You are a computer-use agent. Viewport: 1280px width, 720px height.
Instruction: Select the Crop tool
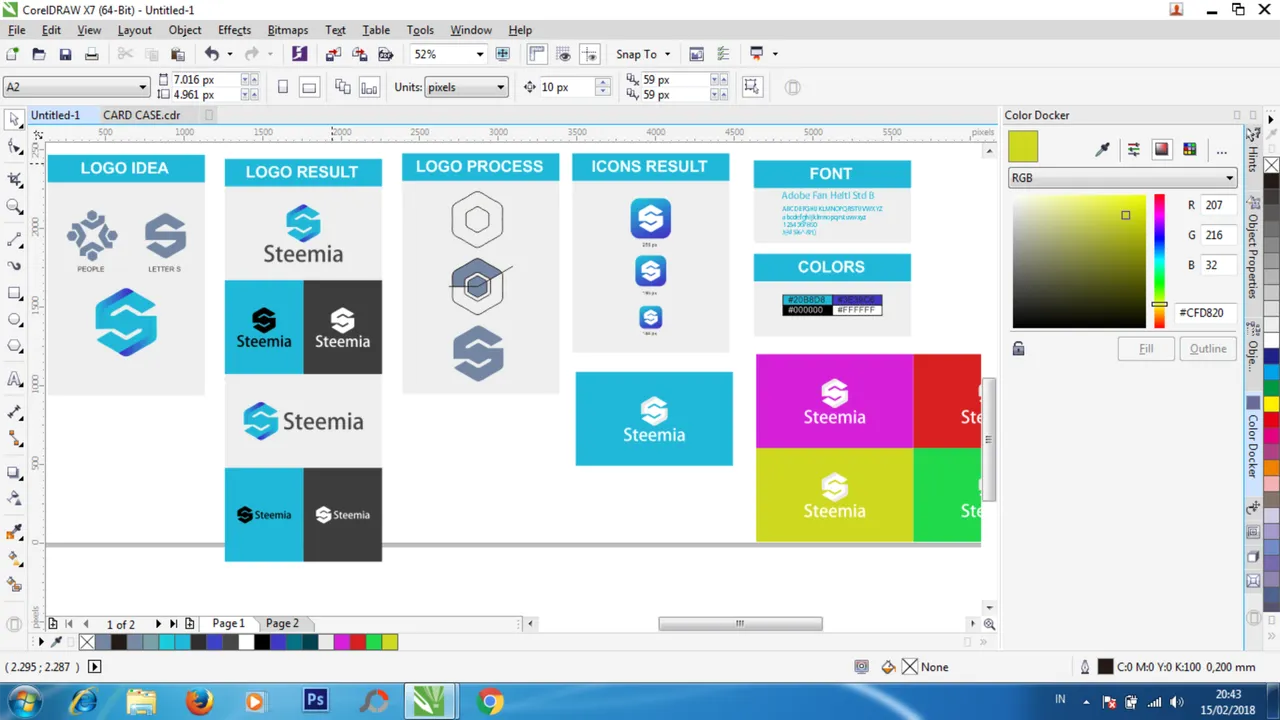click(14, 180)
